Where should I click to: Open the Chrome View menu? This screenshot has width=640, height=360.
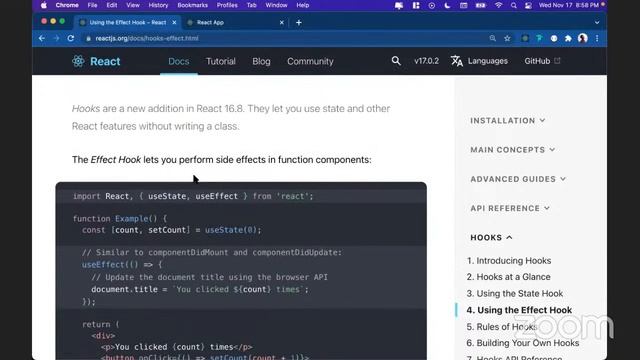(x=133, y=5)
